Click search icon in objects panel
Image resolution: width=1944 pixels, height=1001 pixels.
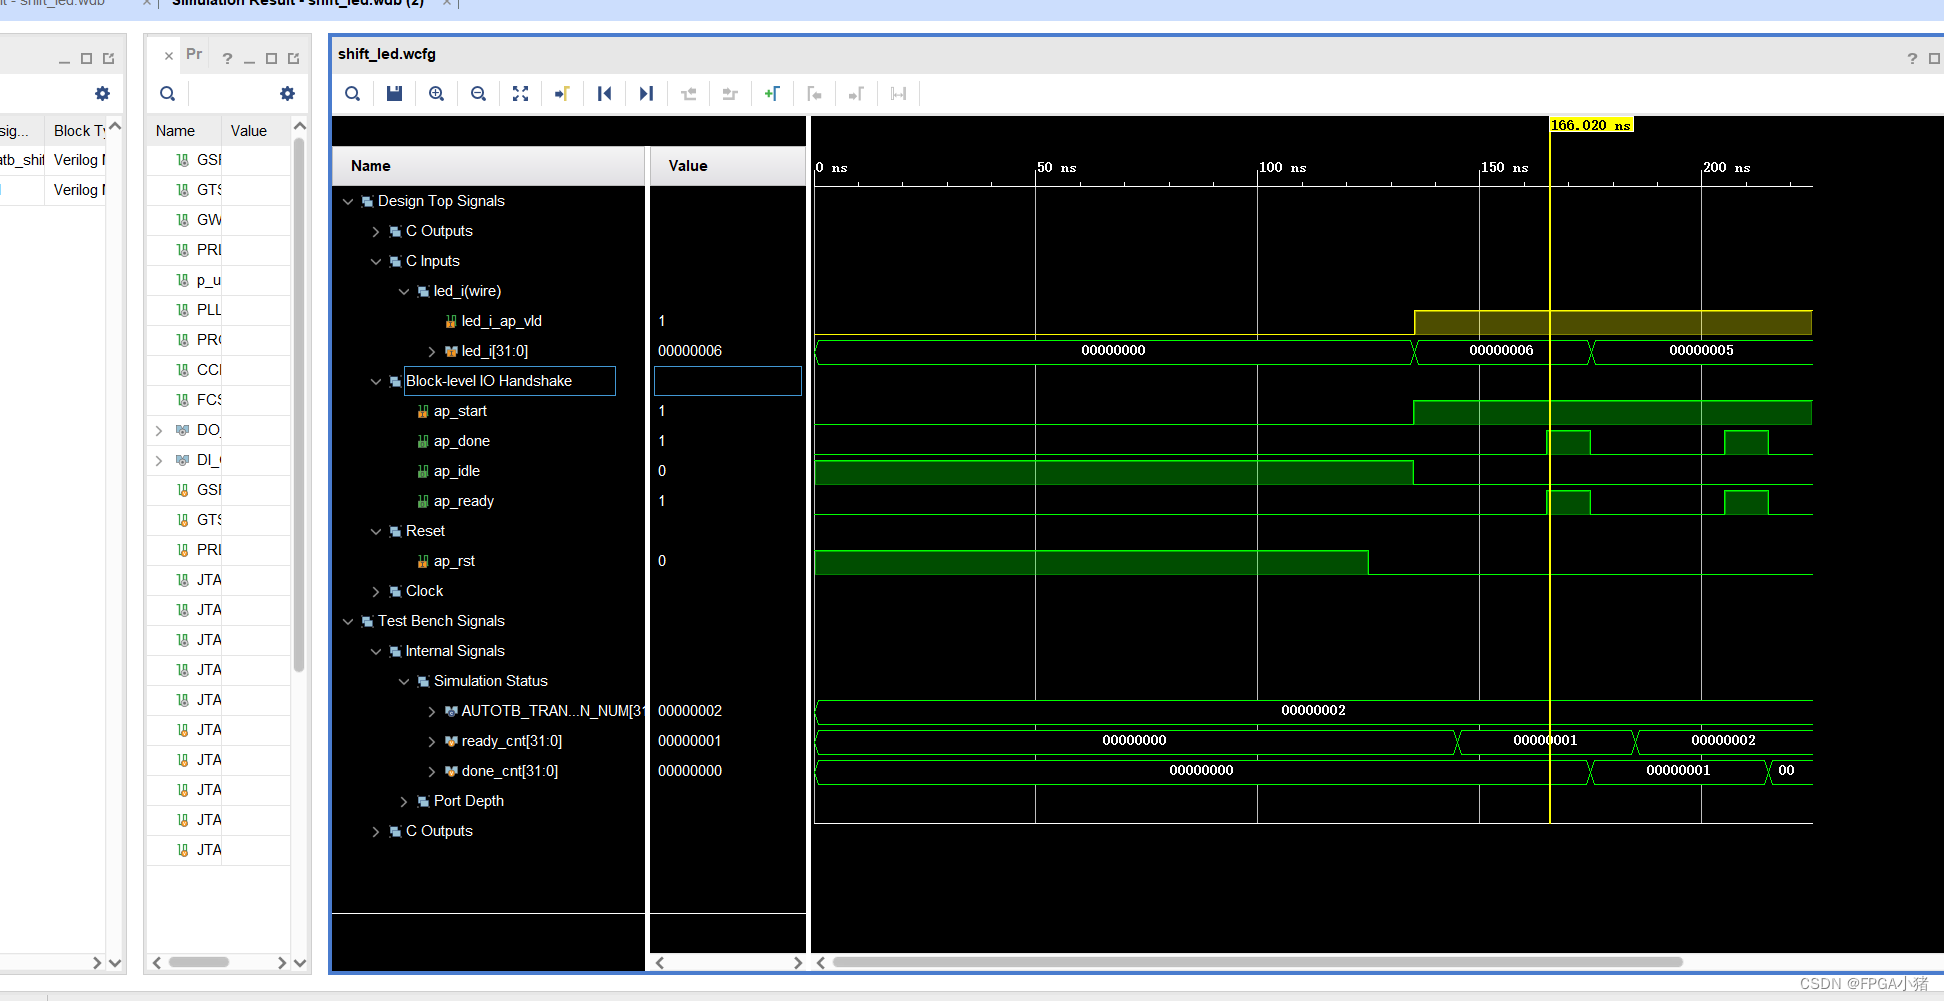coord(167,94)
